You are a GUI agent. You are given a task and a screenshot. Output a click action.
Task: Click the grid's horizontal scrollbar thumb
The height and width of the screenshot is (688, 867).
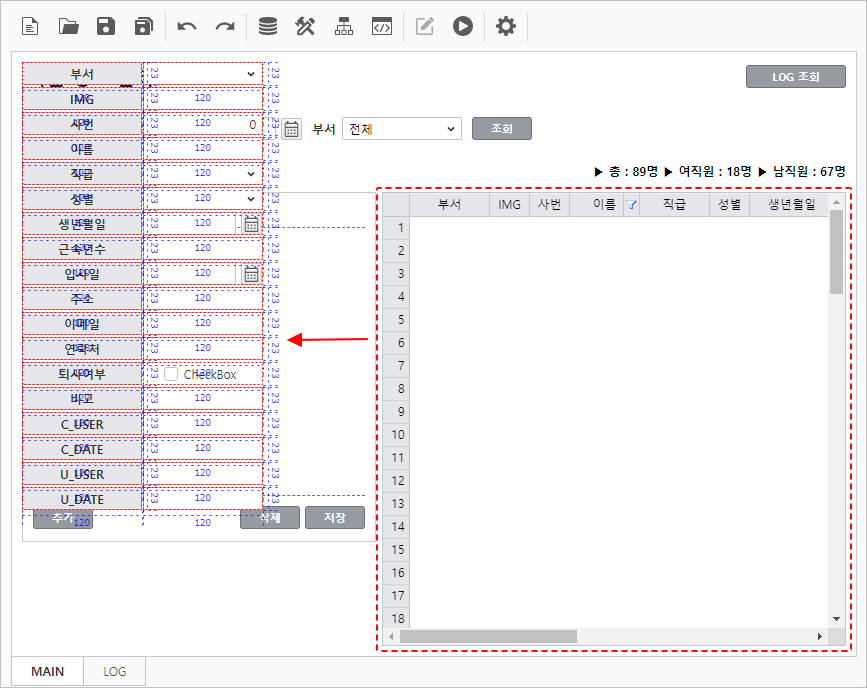pos(488,636)
